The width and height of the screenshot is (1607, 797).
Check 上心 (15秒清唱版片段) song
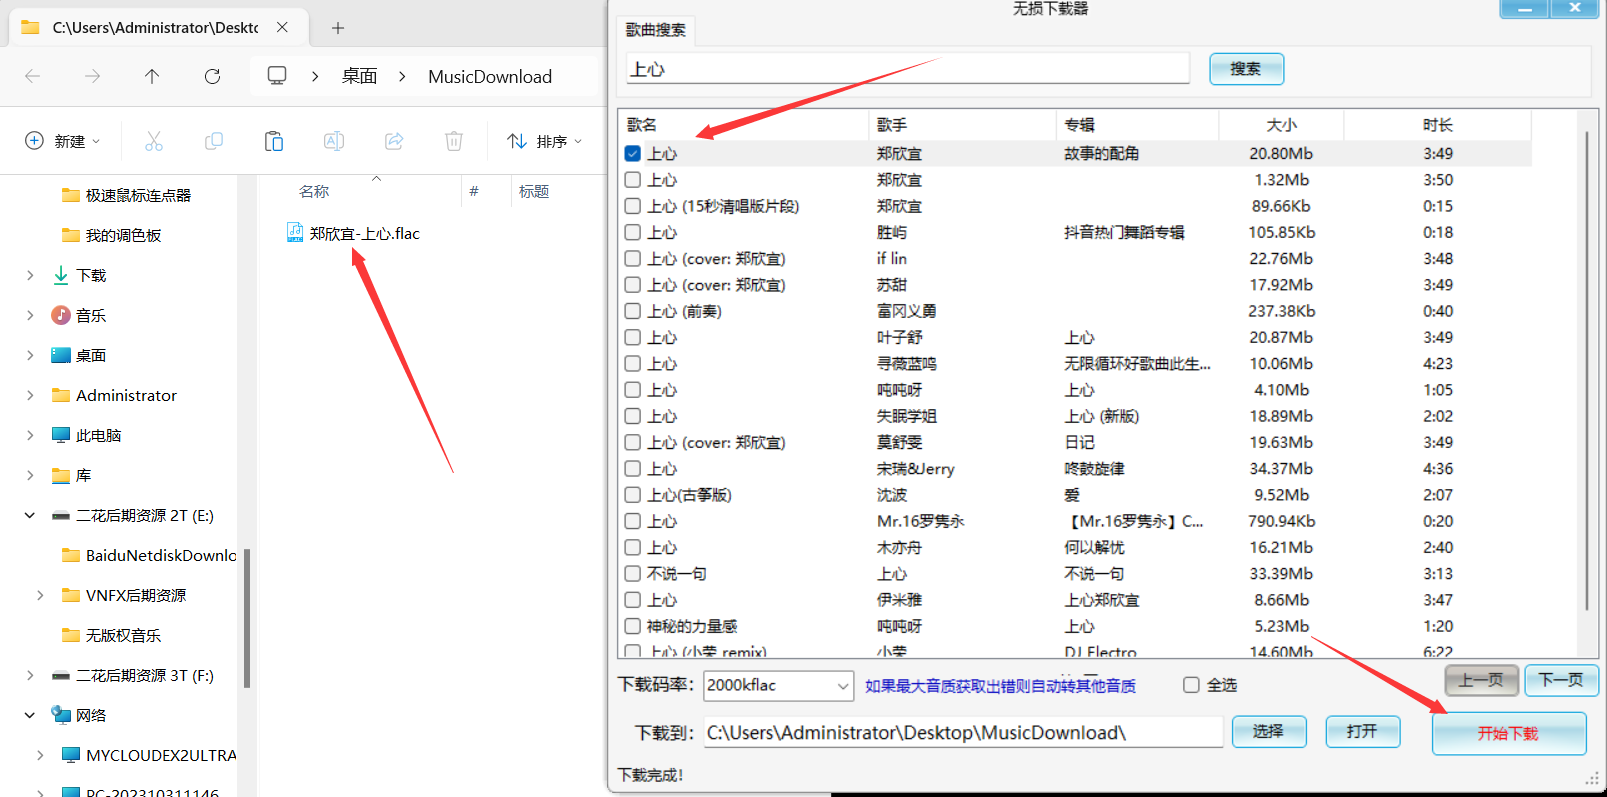[632, 206]
